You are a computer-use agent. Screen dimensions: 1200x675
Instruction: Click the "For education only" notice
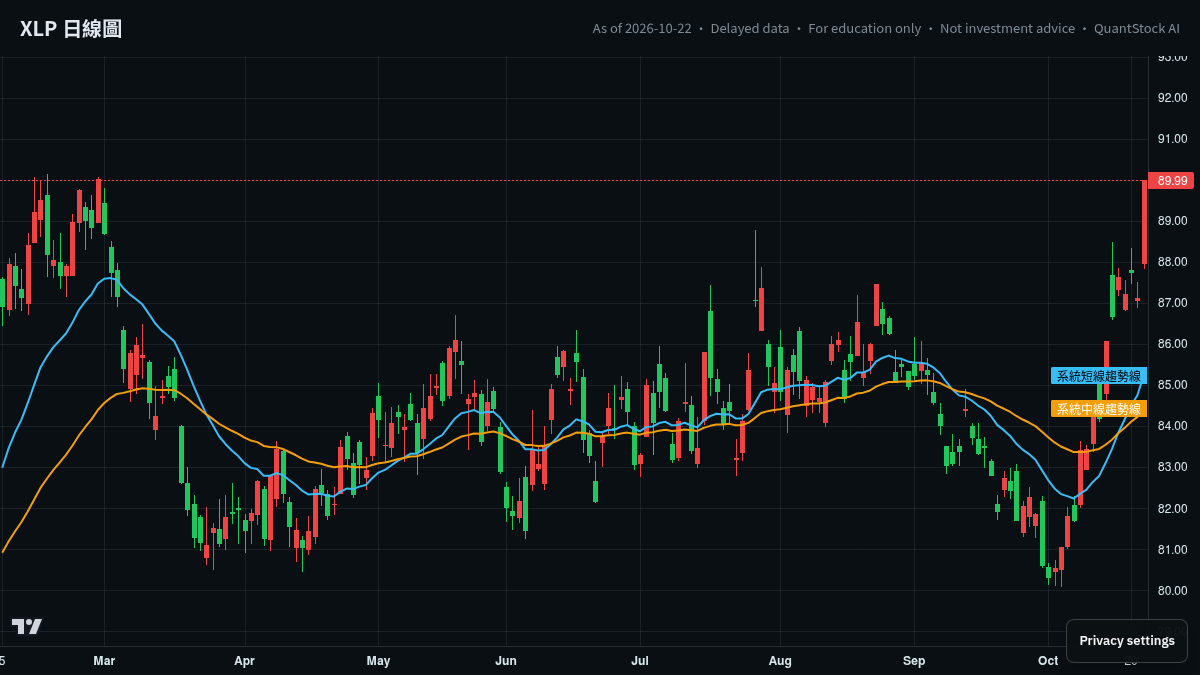pyautogui.click(x=865, y=29)
